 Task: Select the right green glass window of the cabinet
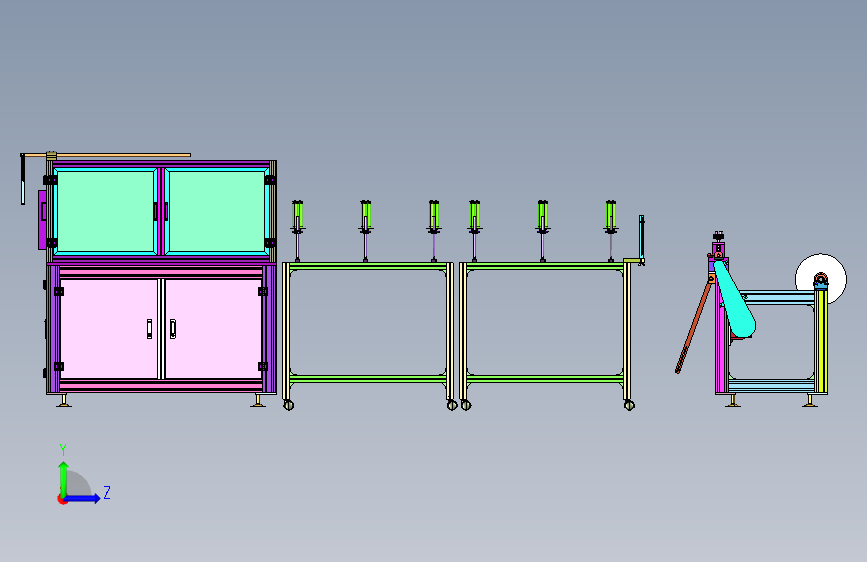pyautogui.click(x=217, y=212)
